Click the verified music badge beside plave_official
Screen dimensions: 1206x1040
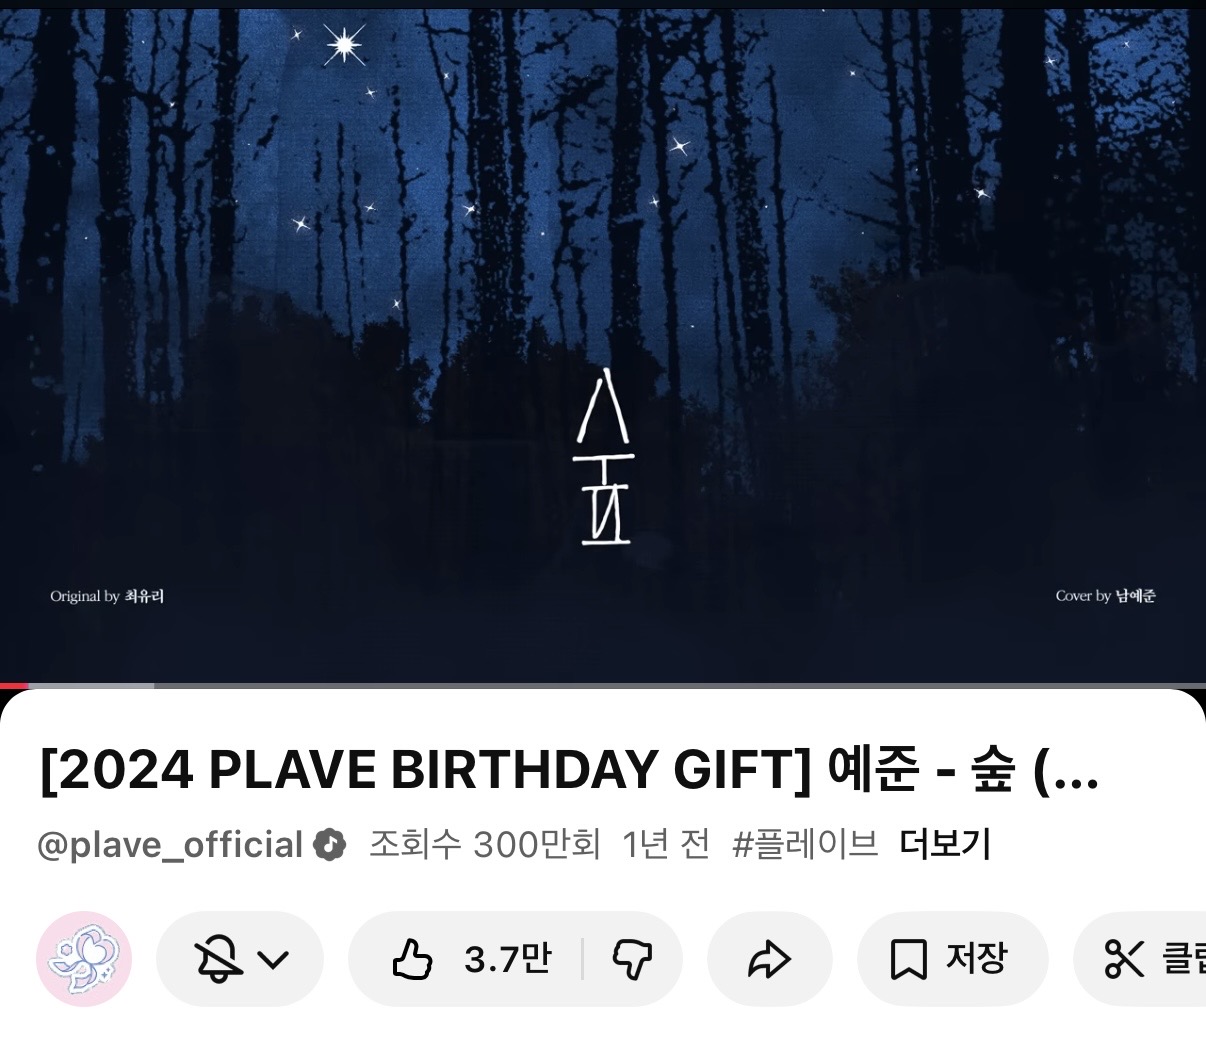click(330, 845)
